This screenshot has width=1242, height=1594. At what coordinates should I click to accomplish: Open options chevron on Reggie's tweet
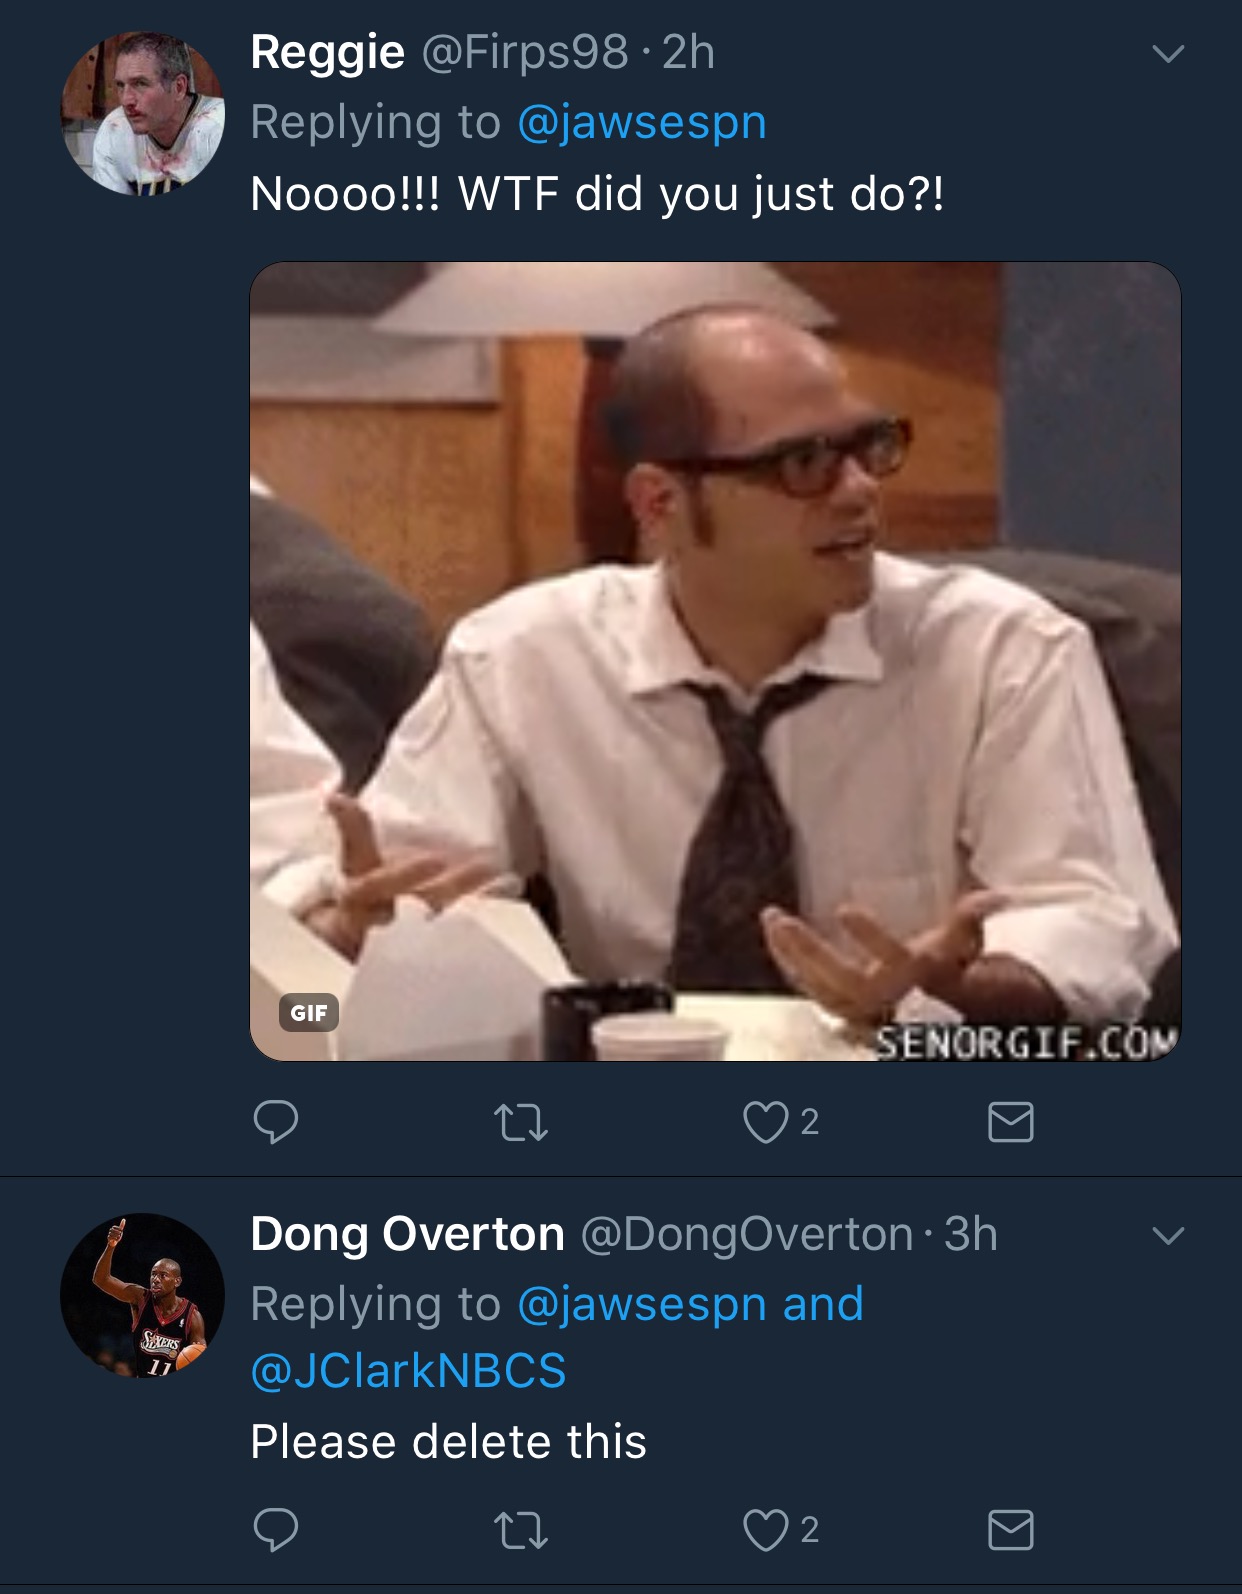point(1167,53)
